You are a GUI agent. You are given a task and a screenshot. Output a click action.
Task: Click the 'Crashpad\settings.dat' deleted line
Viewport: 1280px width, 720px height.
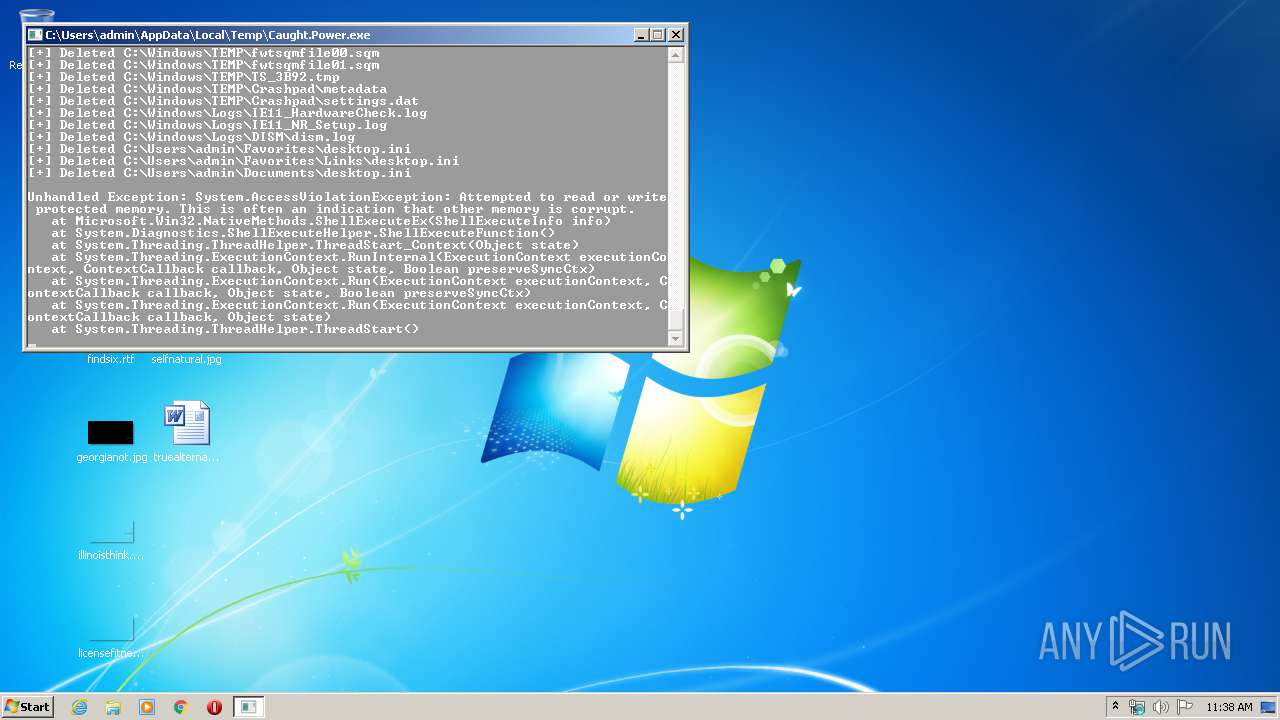pos(223,101)
